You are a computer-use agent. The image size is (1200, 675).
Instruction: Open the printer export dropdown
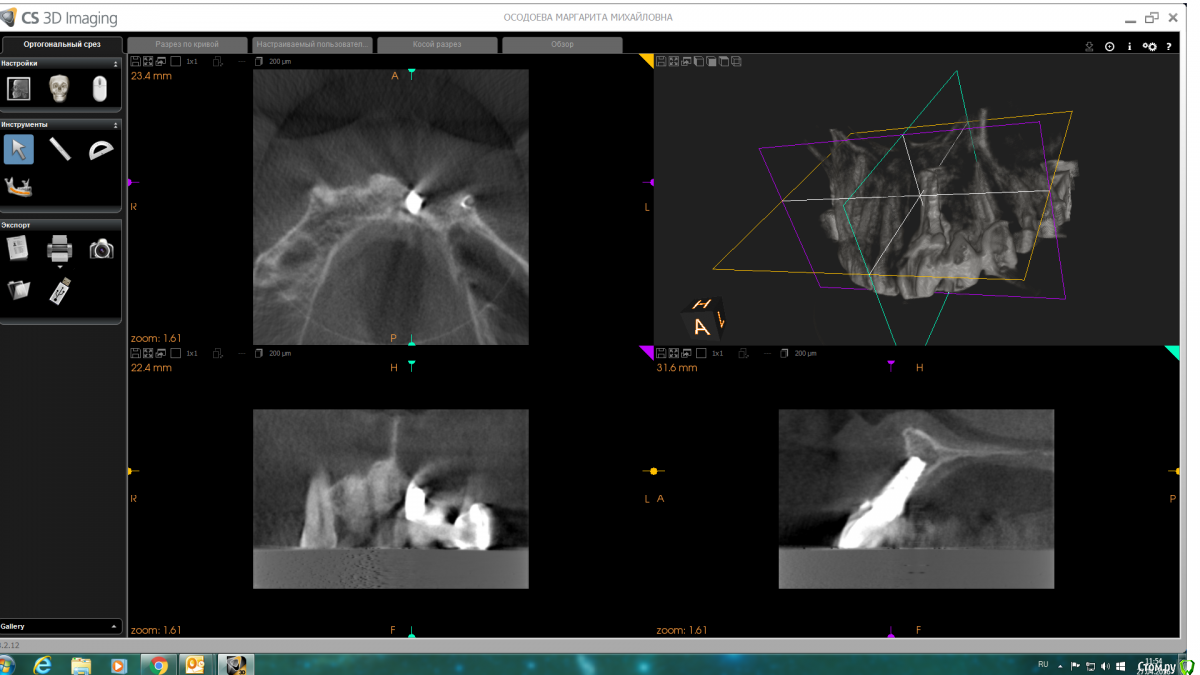[60, 266]
